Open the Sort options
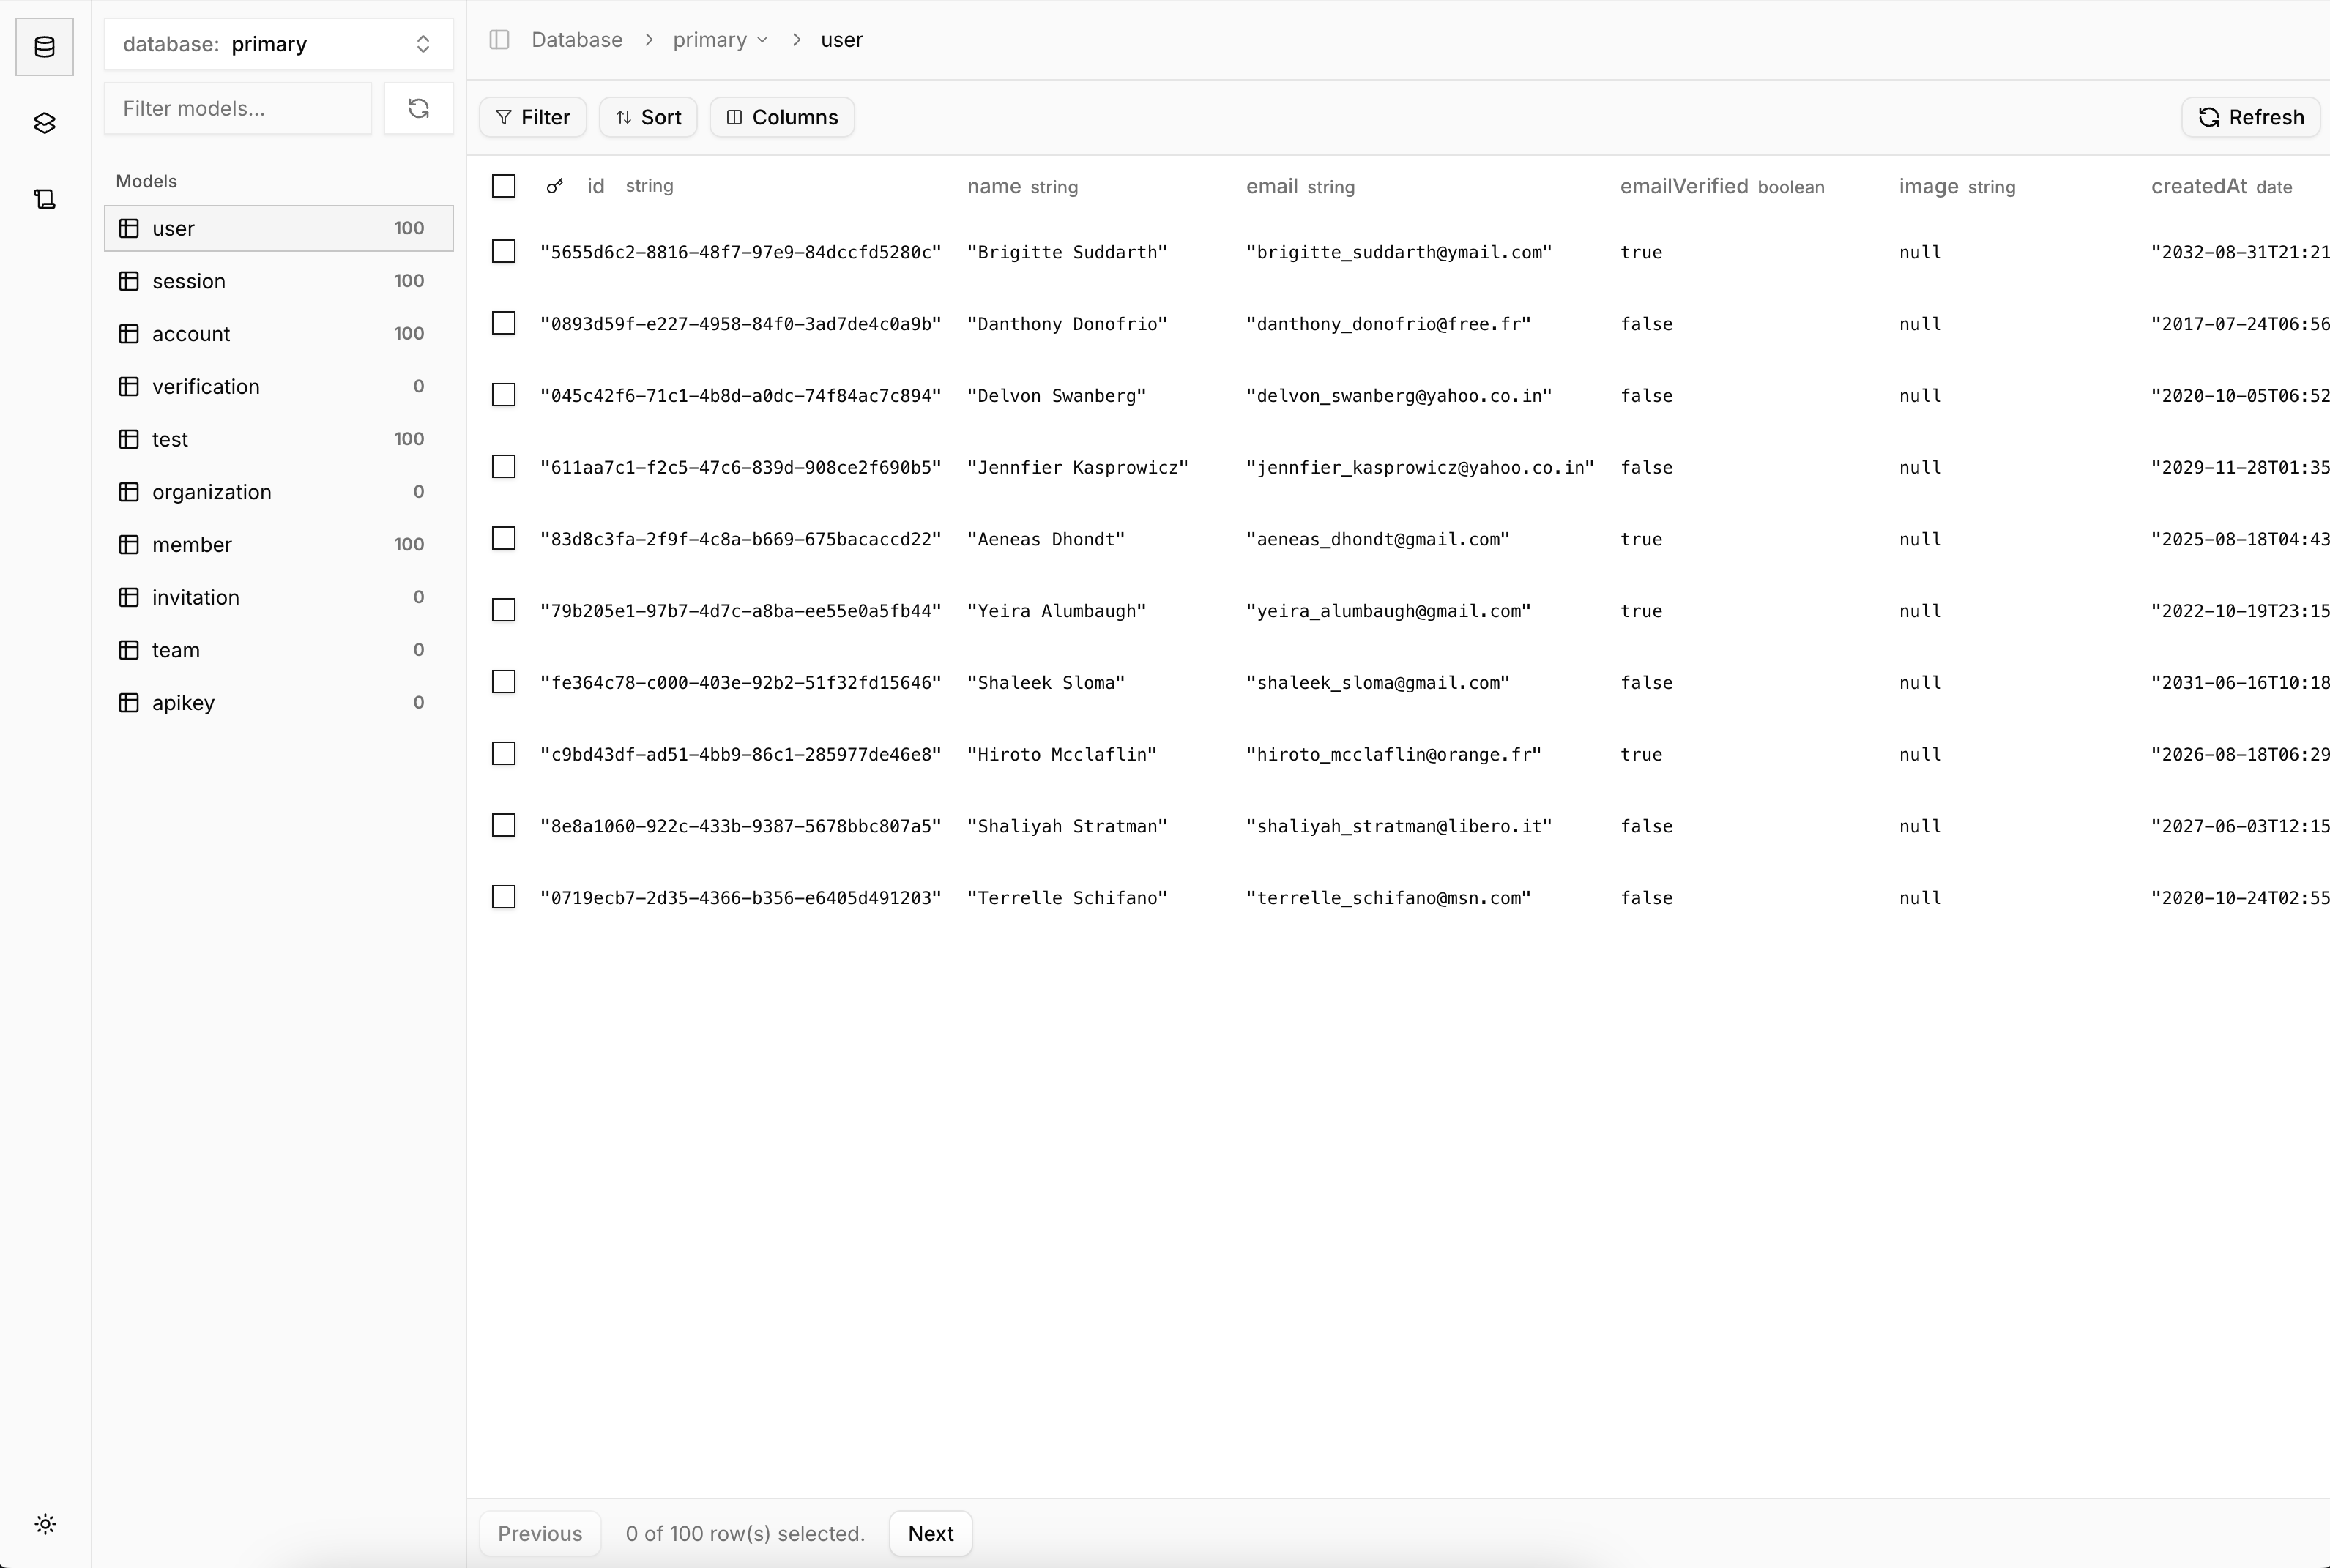The height and width of the screenshot is (1568, 2330). [648, 117]
